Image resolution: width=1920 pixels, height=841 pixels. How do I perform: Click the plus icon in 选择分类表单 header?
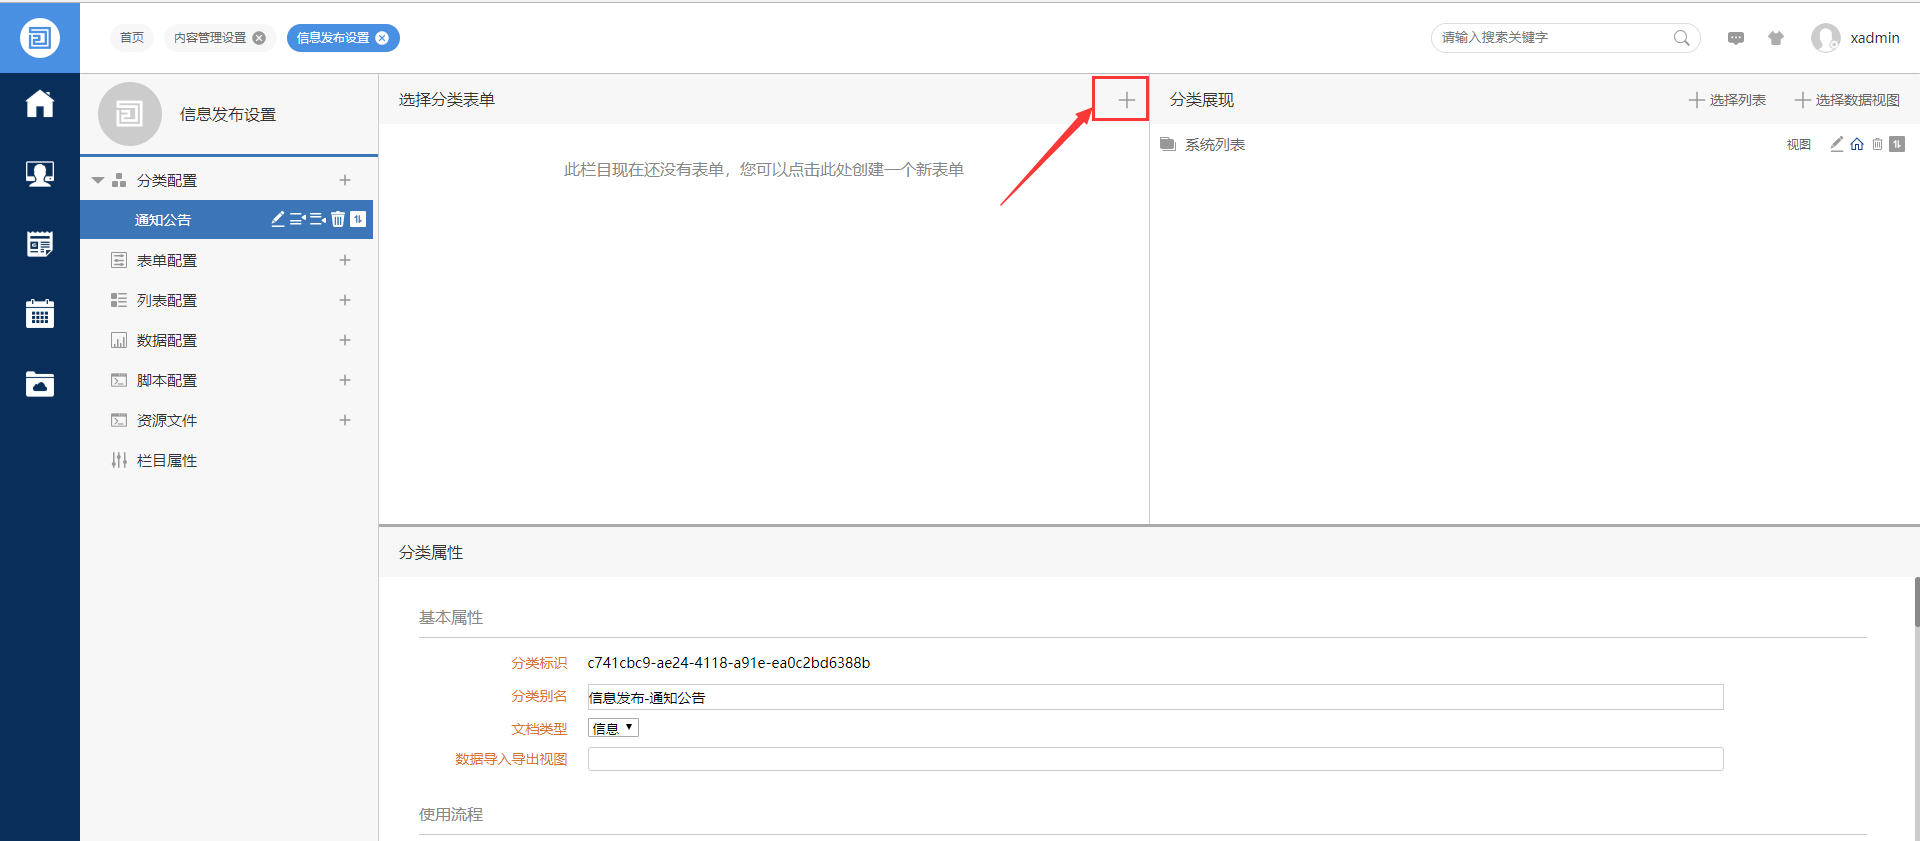(1126, 100)
